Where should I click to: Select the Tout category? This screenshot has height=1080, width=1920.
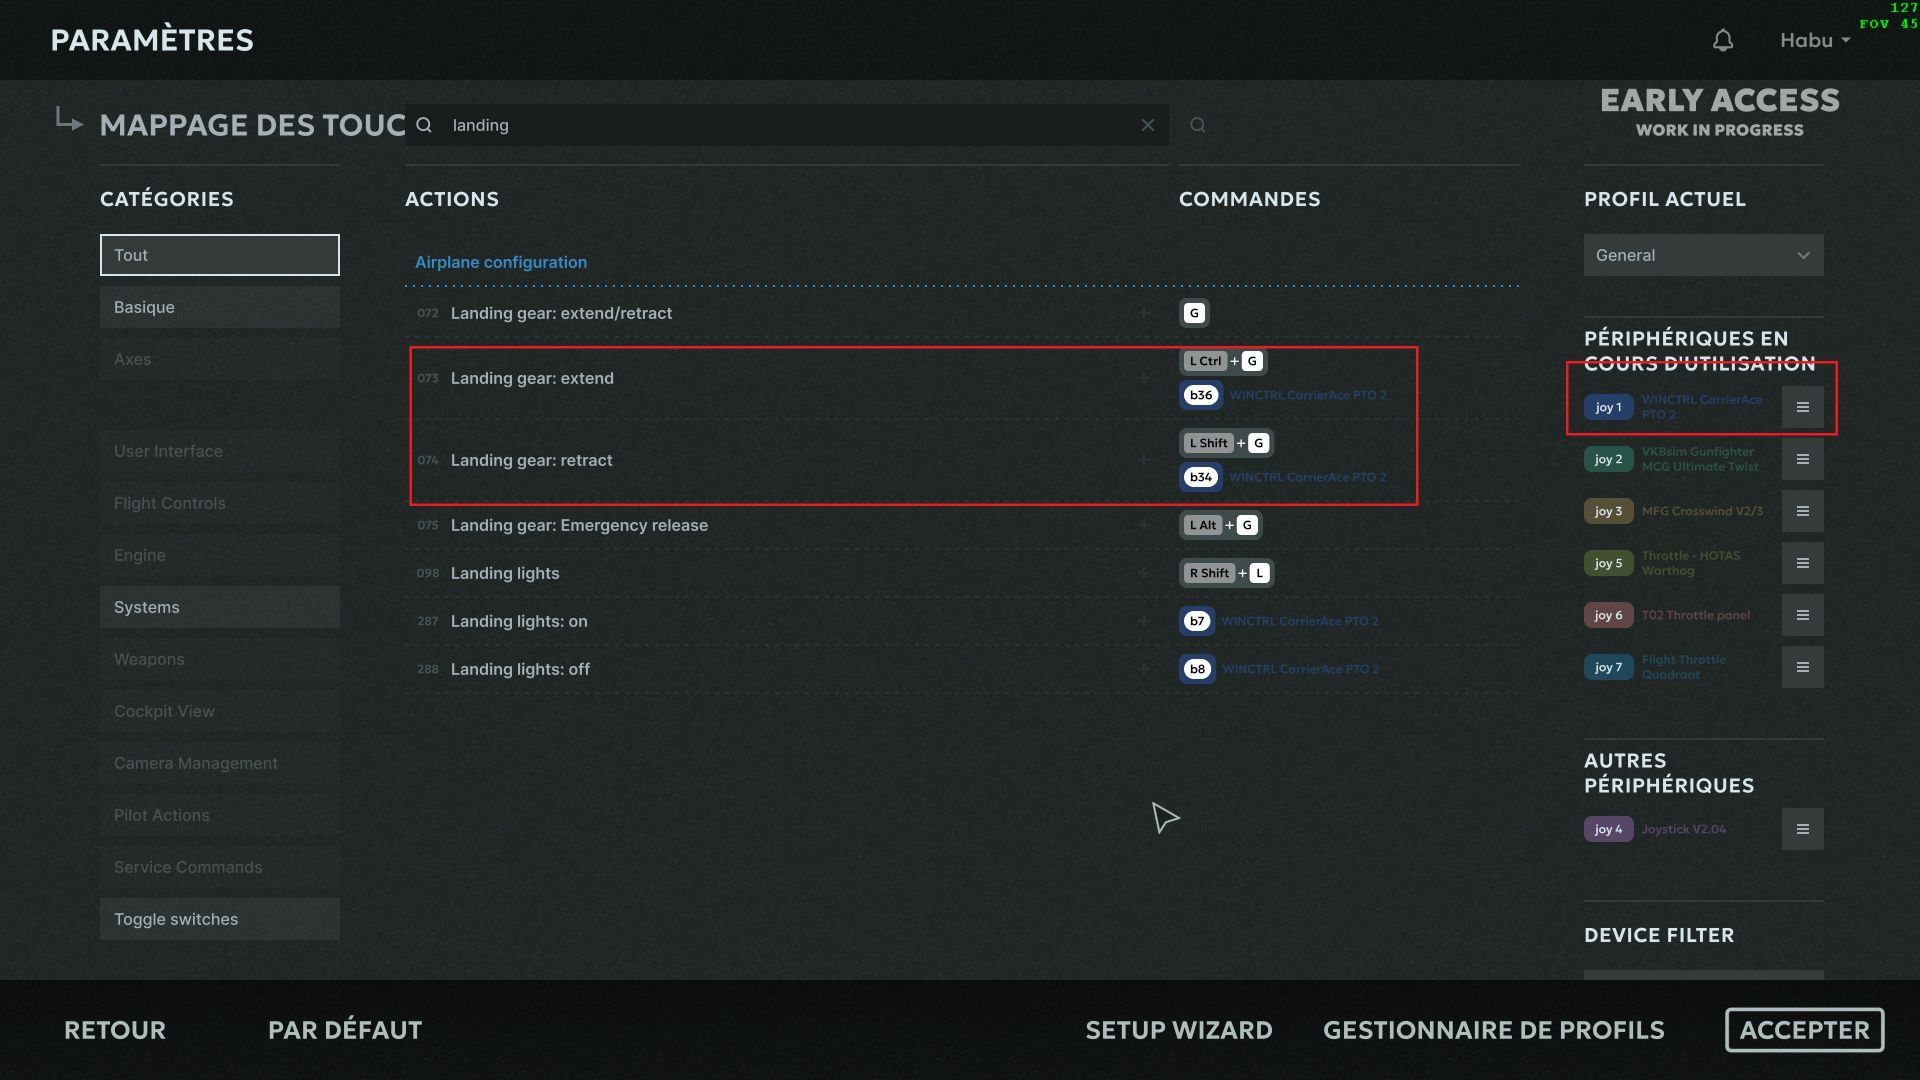[x=220, y=255]
